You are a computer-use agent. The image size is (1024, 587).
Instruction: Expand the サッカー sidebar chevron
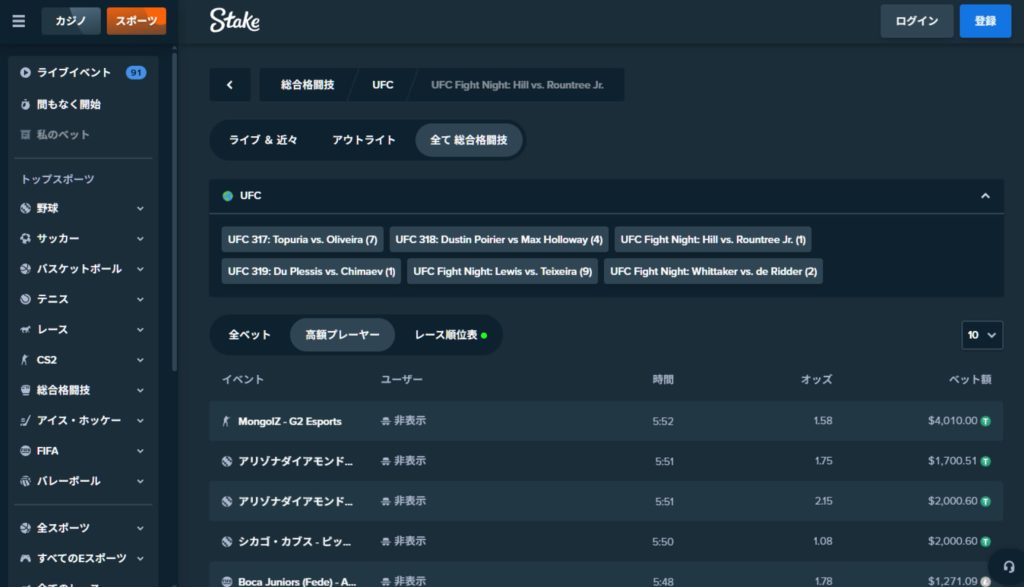[x=140, y=238]
